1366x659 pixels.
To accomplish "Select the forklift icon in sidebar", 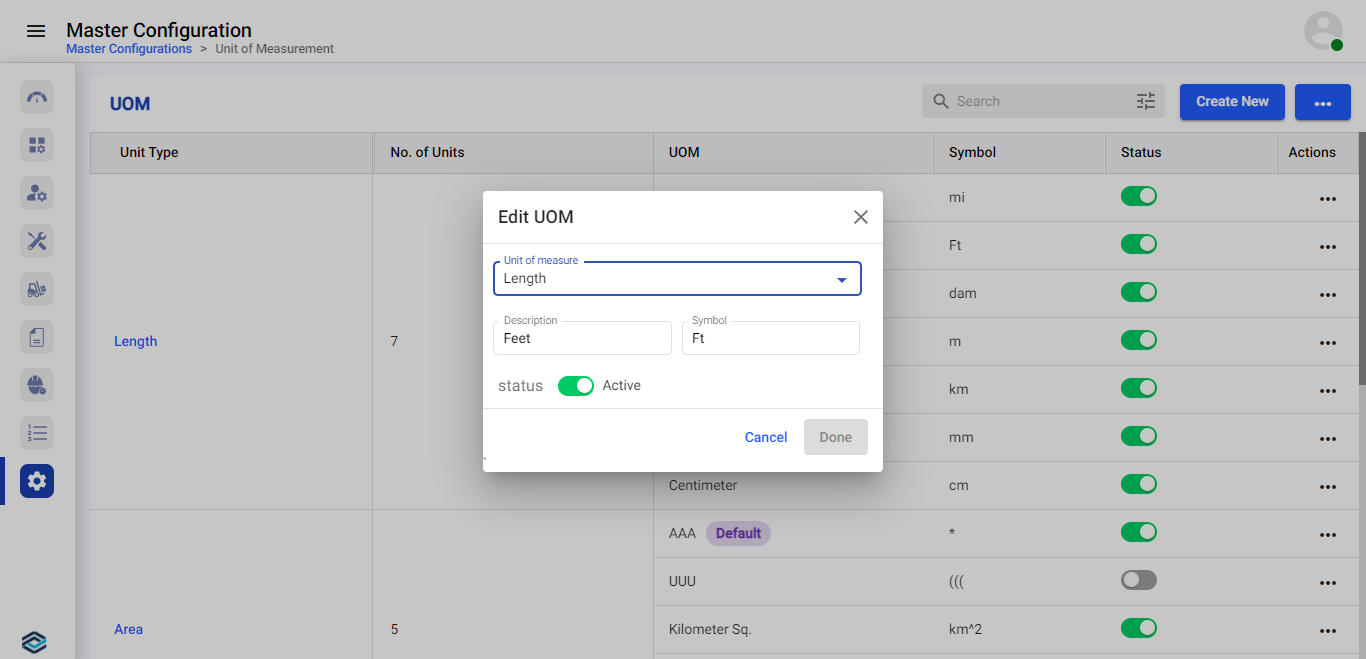I will (37, 289).
